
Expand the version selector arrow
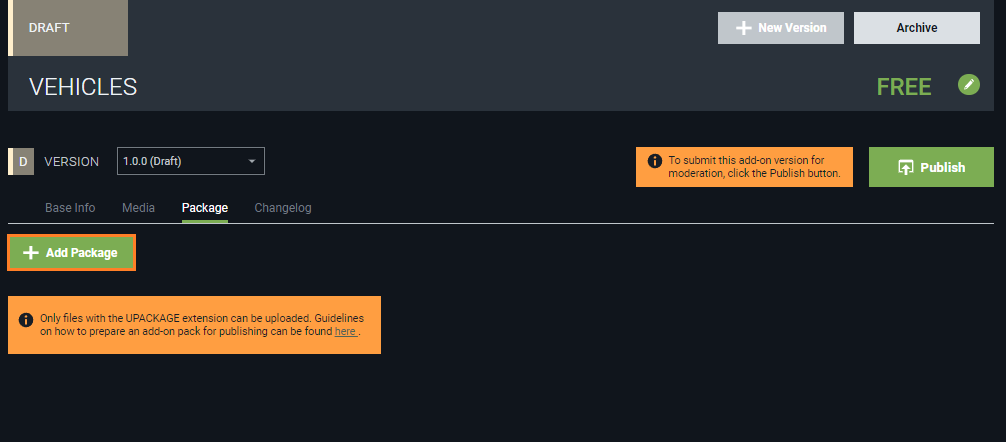tap(252, 161)
